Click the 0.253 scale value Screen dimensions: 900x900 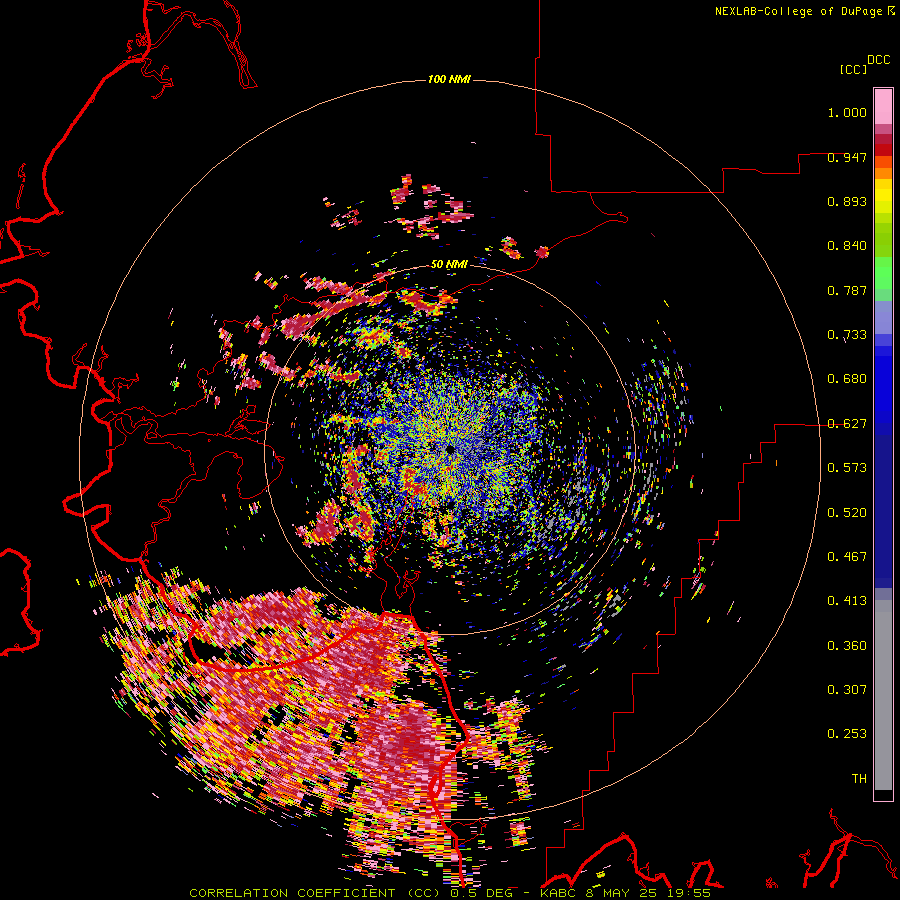(847, 734)
